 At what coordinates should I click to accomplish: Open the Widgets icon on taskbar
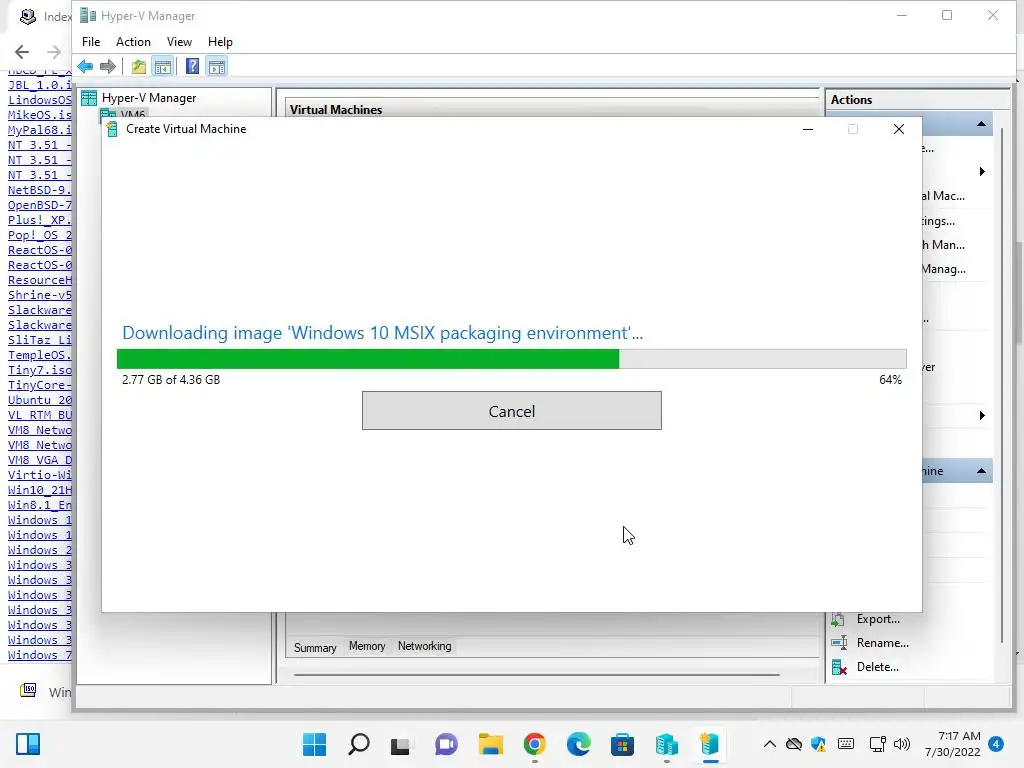[x=28, y=744]
